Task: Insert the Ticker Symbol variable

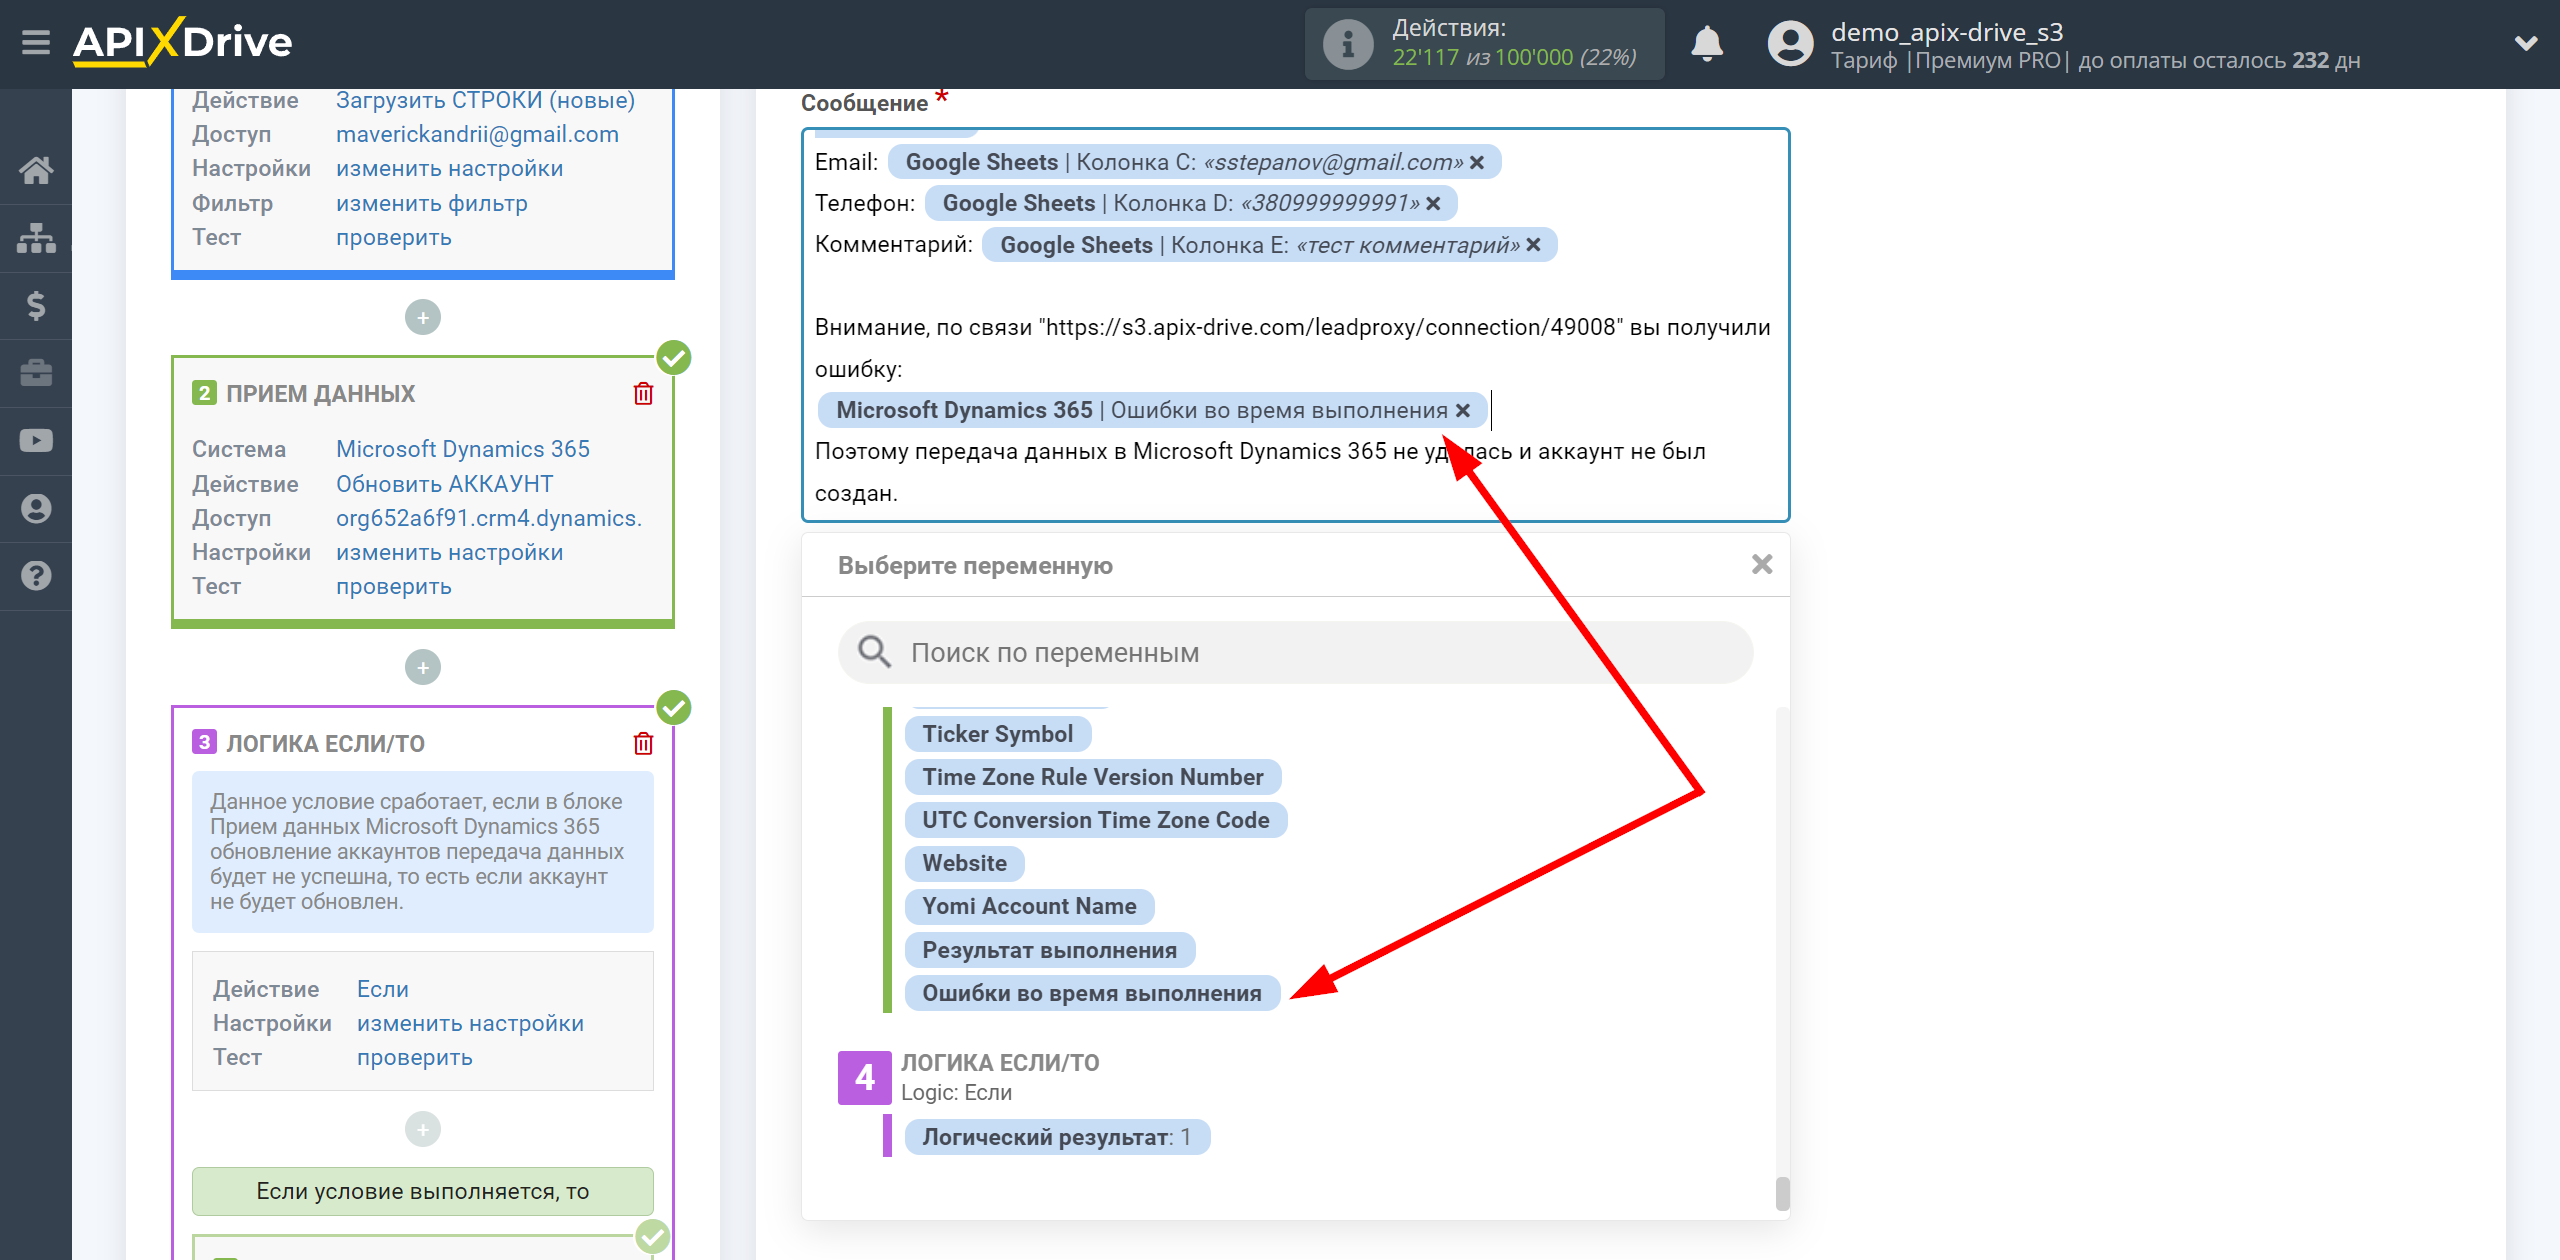Action: pyautogui.click(x=997, y=735)
